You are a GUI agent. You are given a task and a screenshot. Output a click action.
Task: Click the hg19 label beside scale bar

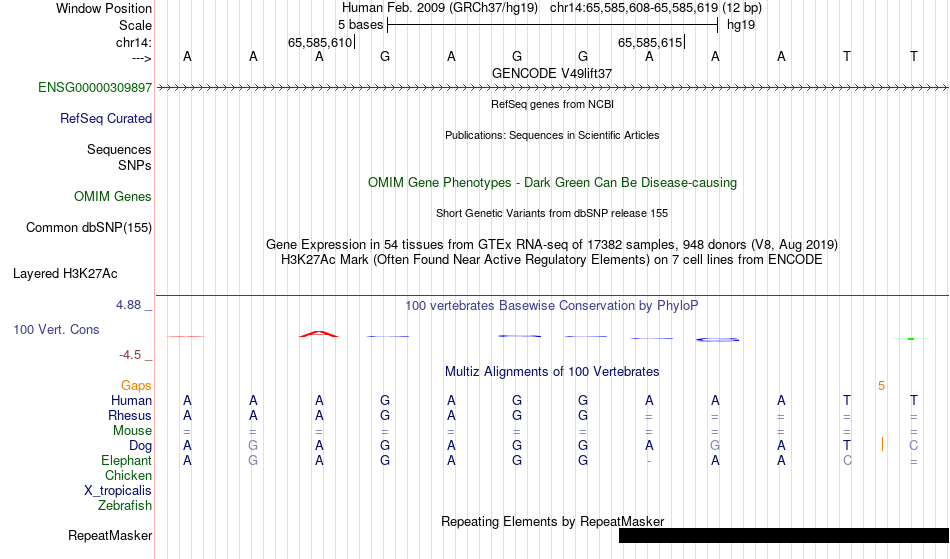741,25
